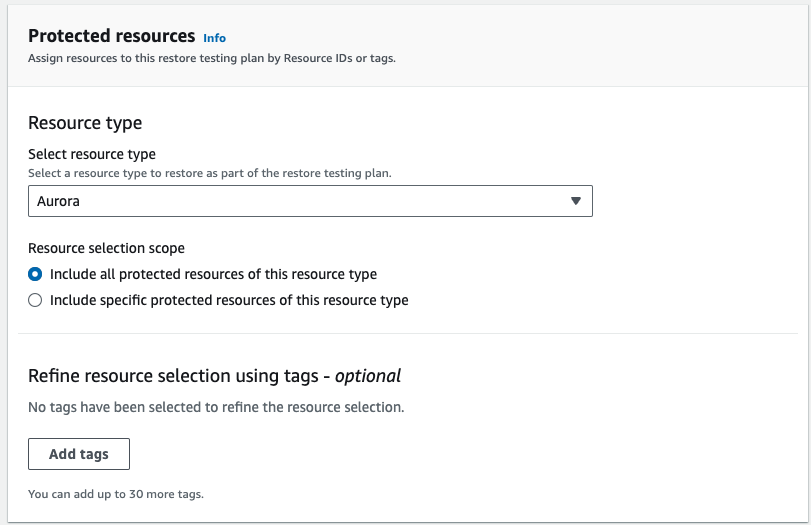Open the Info link beside Protected resources
The height and width of the screenshot is (525, 811).
tap(214, 38)
